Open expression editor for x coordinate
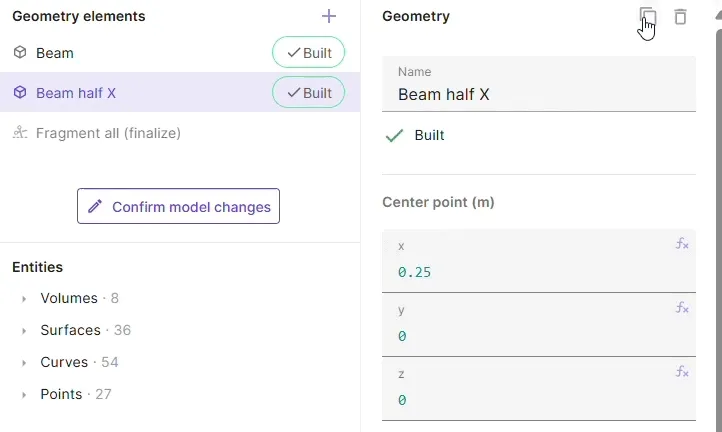Viewport: 722px width, 432px height. point(682,244)
